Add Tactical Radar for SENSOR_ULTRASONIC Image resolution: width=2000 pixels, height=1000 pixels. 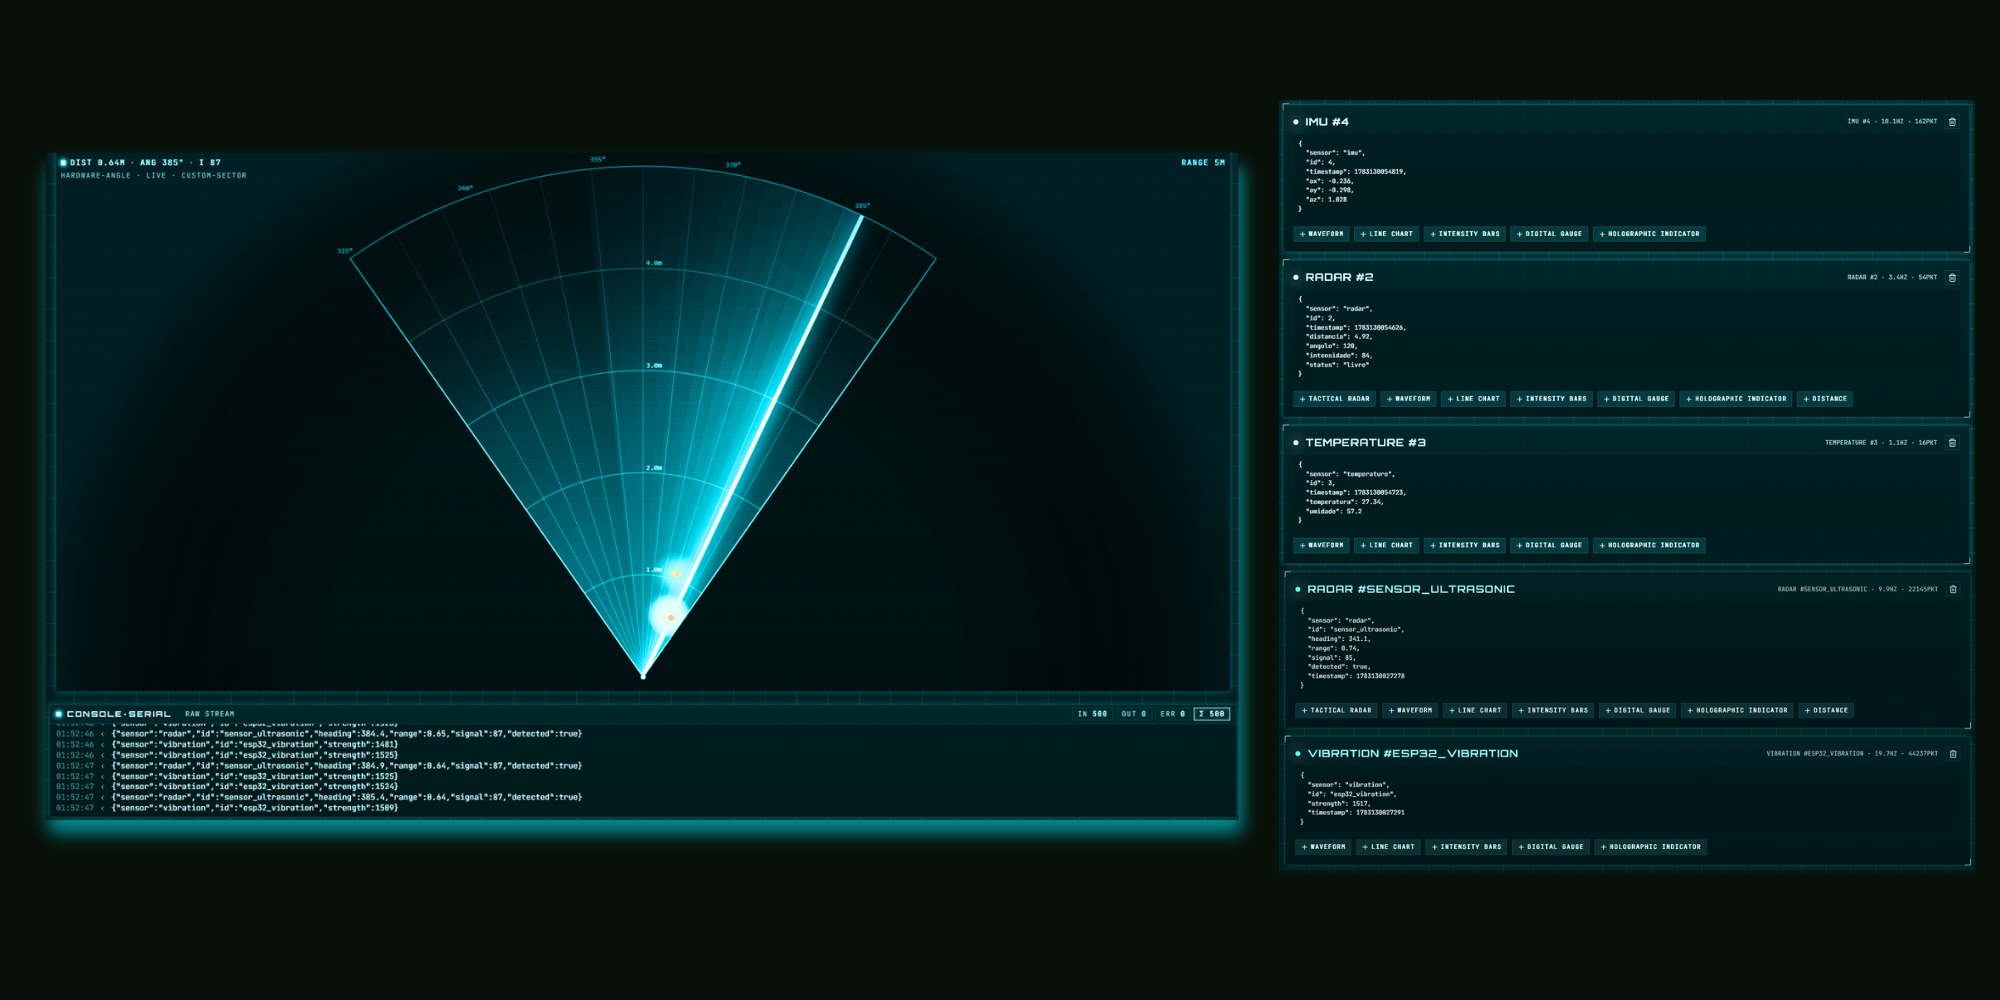(x=1337, y=711)
